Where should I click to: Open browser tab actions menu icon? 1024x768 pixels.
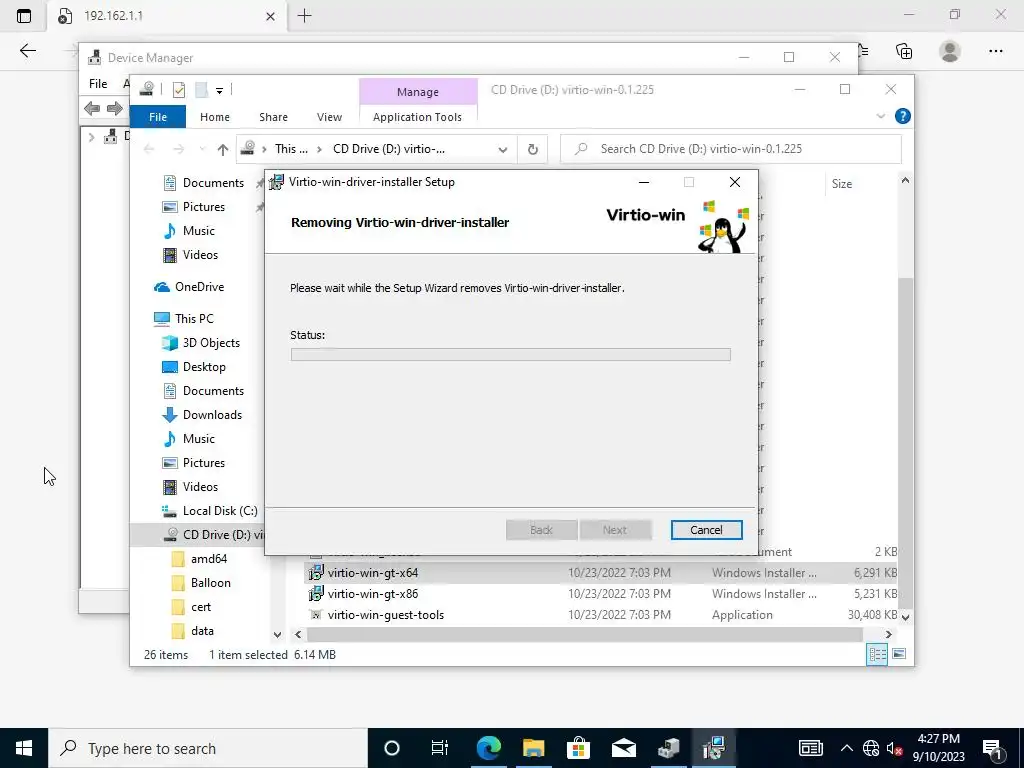[24, 16]
